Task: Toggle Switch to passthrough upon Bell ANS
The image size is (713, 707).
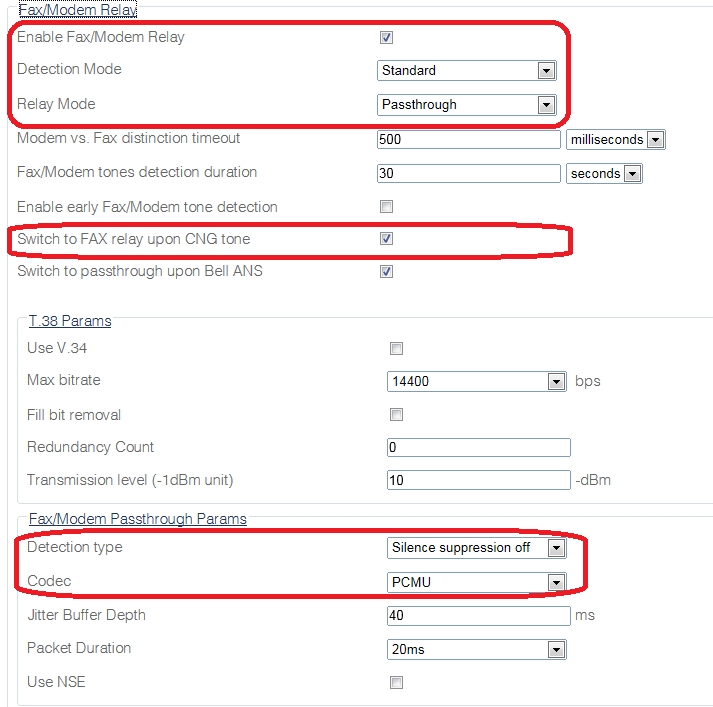Action: 386,271
